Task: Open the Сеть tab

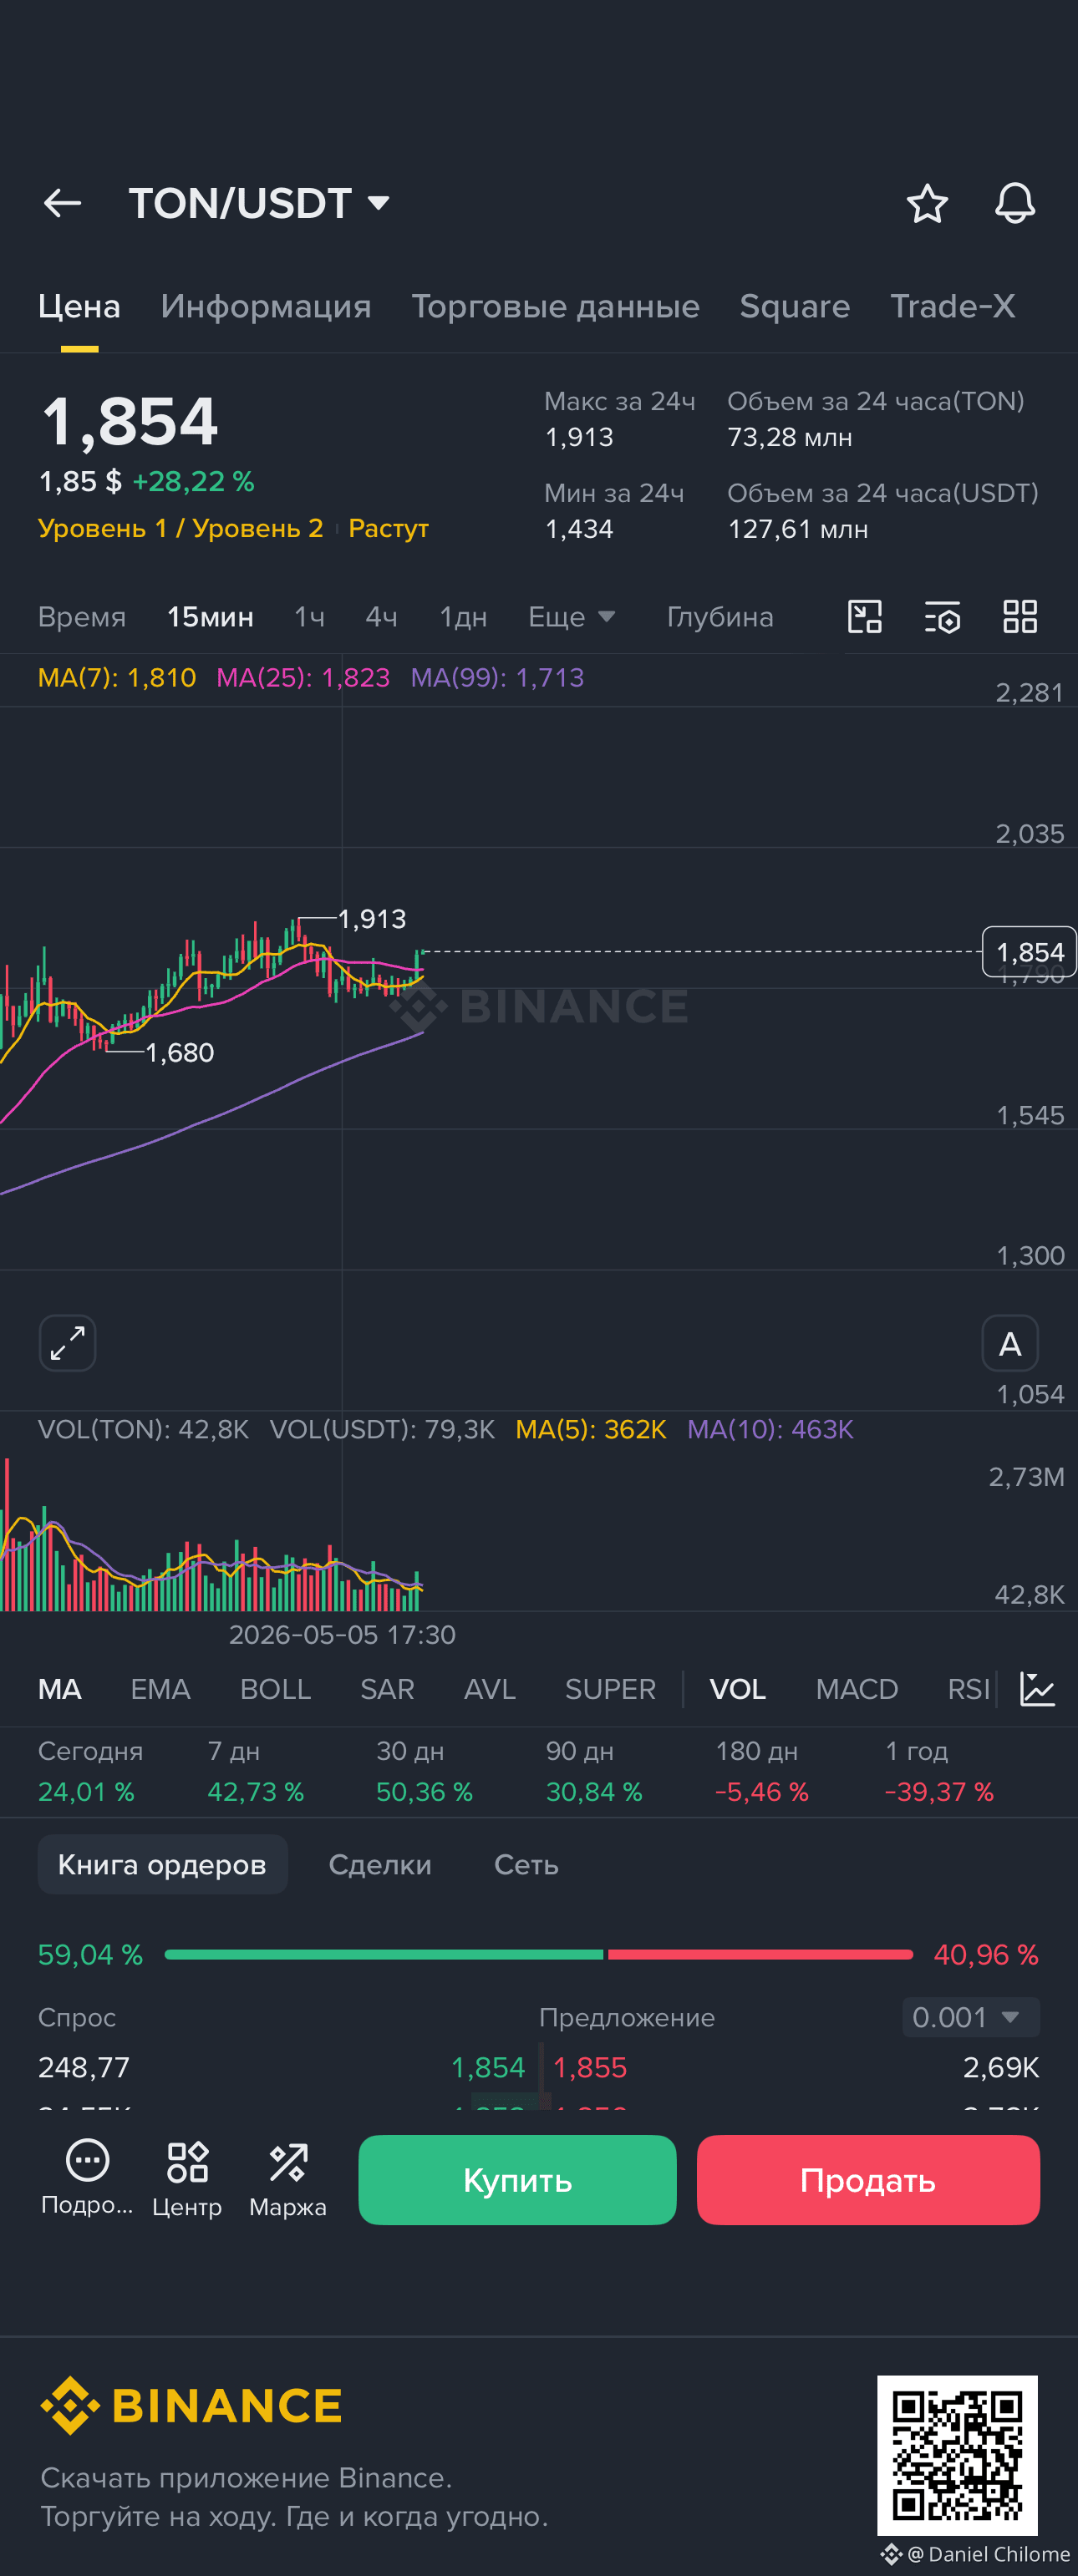Action: 526,1864
